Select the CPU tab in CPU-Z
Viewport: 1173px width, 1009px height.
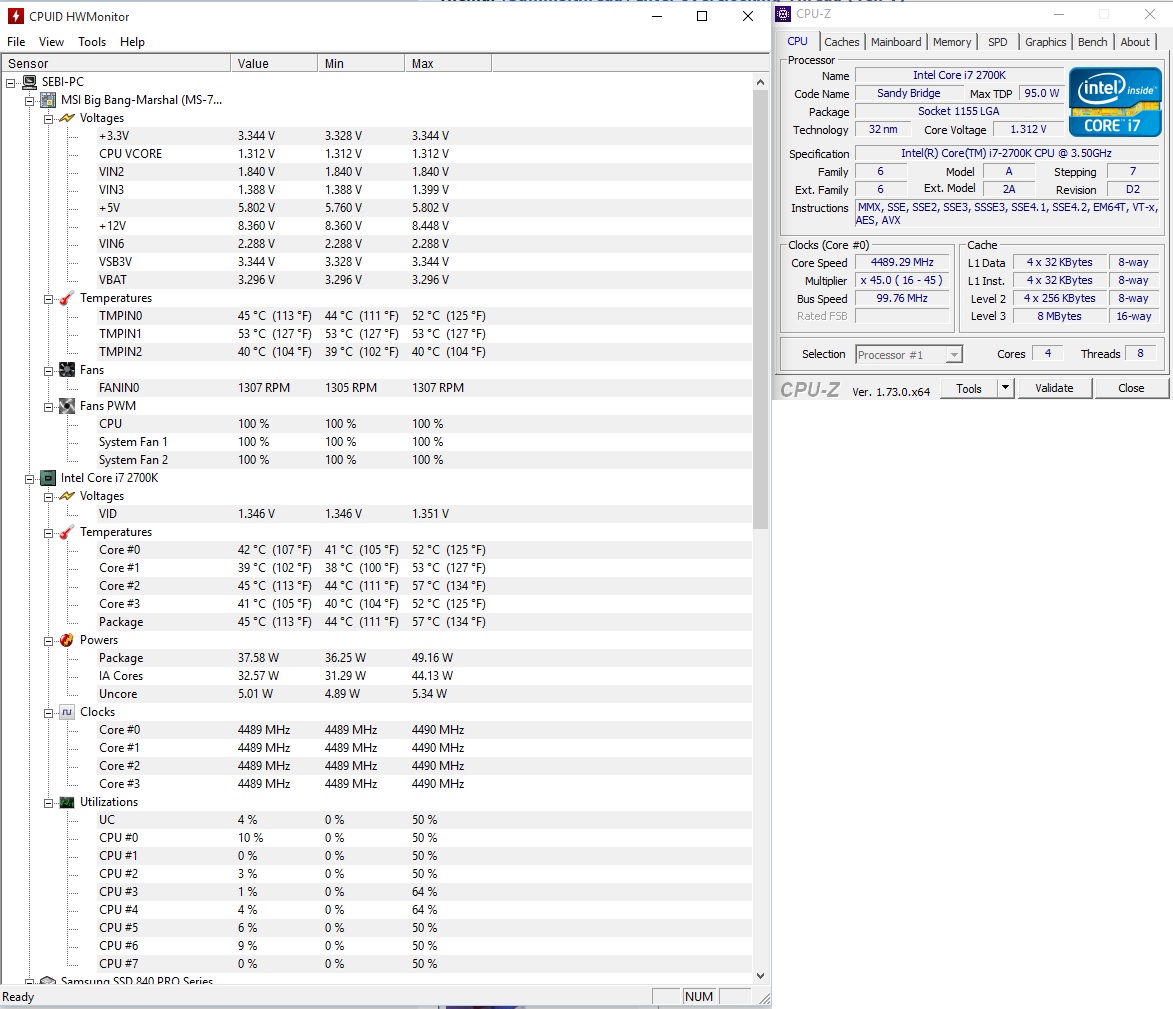pyautogui.click(x=797, y=41)
